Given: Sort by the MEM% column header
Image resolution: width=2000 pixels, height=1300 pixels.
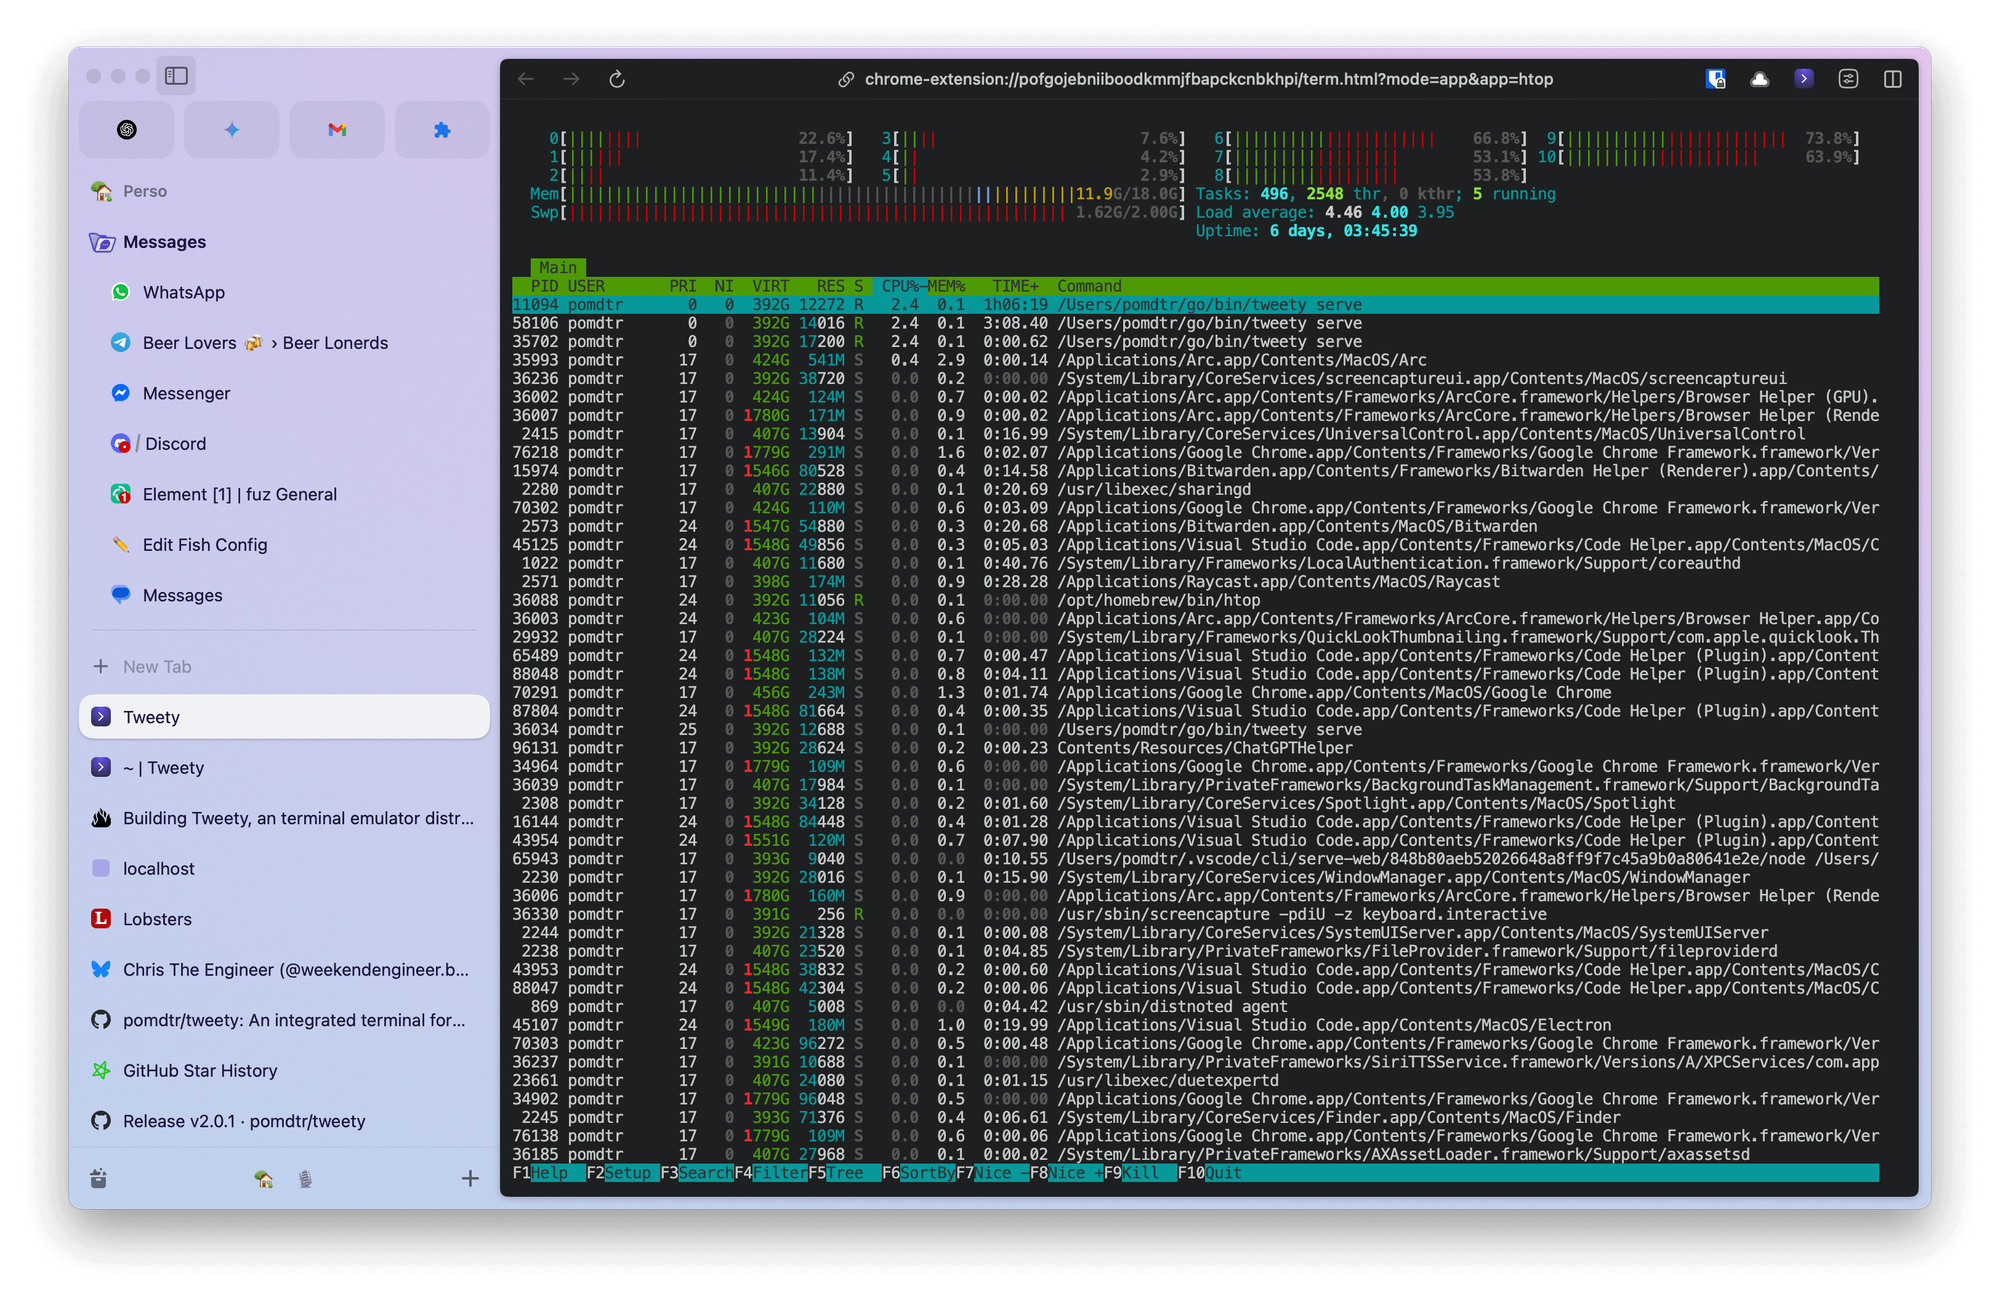Looking at the screenshot, I should pyautogui.click(x=946, y=286).
